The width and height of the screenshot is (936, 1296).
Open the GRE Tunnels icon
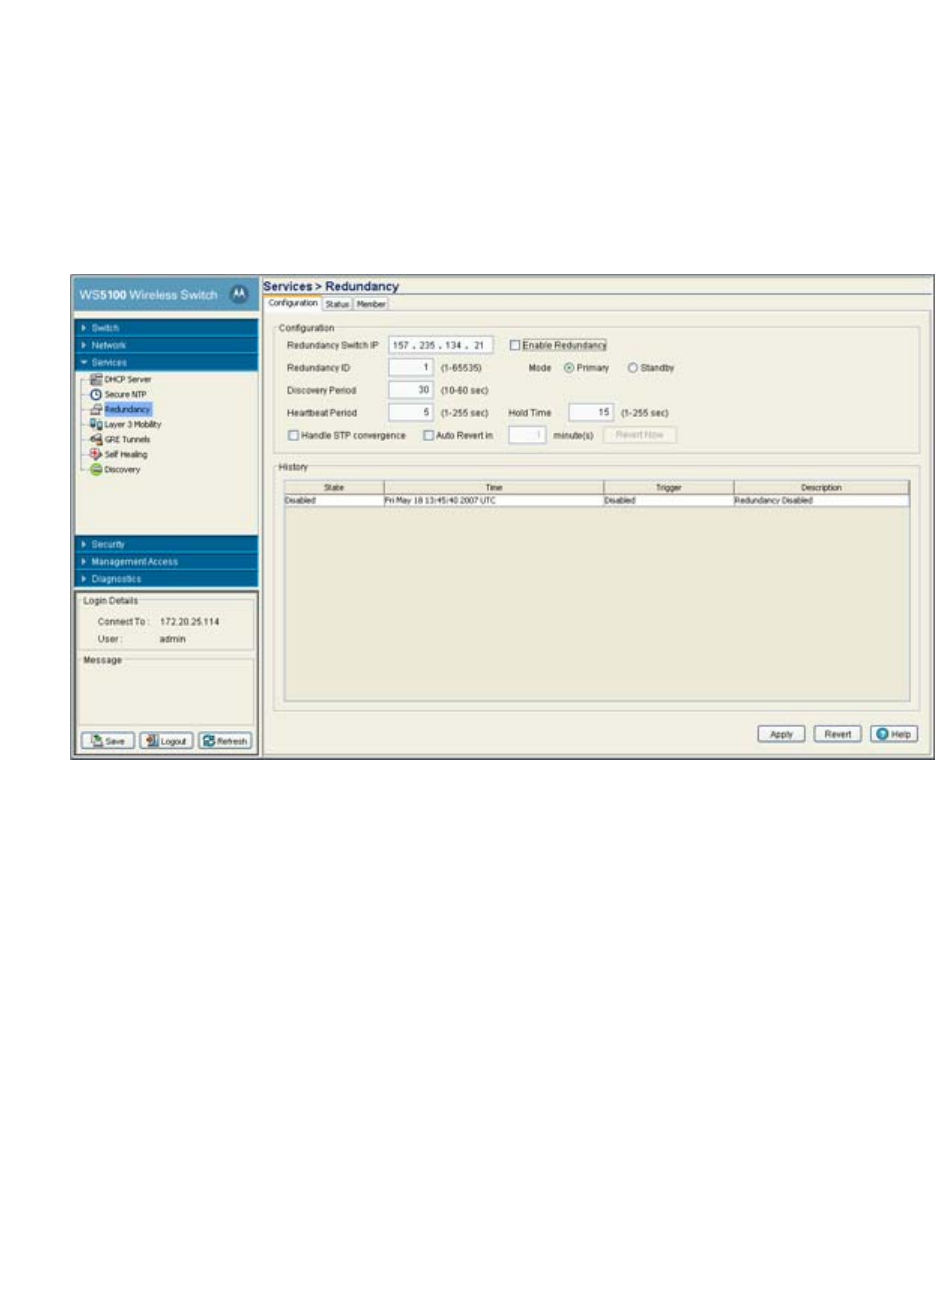97,440
